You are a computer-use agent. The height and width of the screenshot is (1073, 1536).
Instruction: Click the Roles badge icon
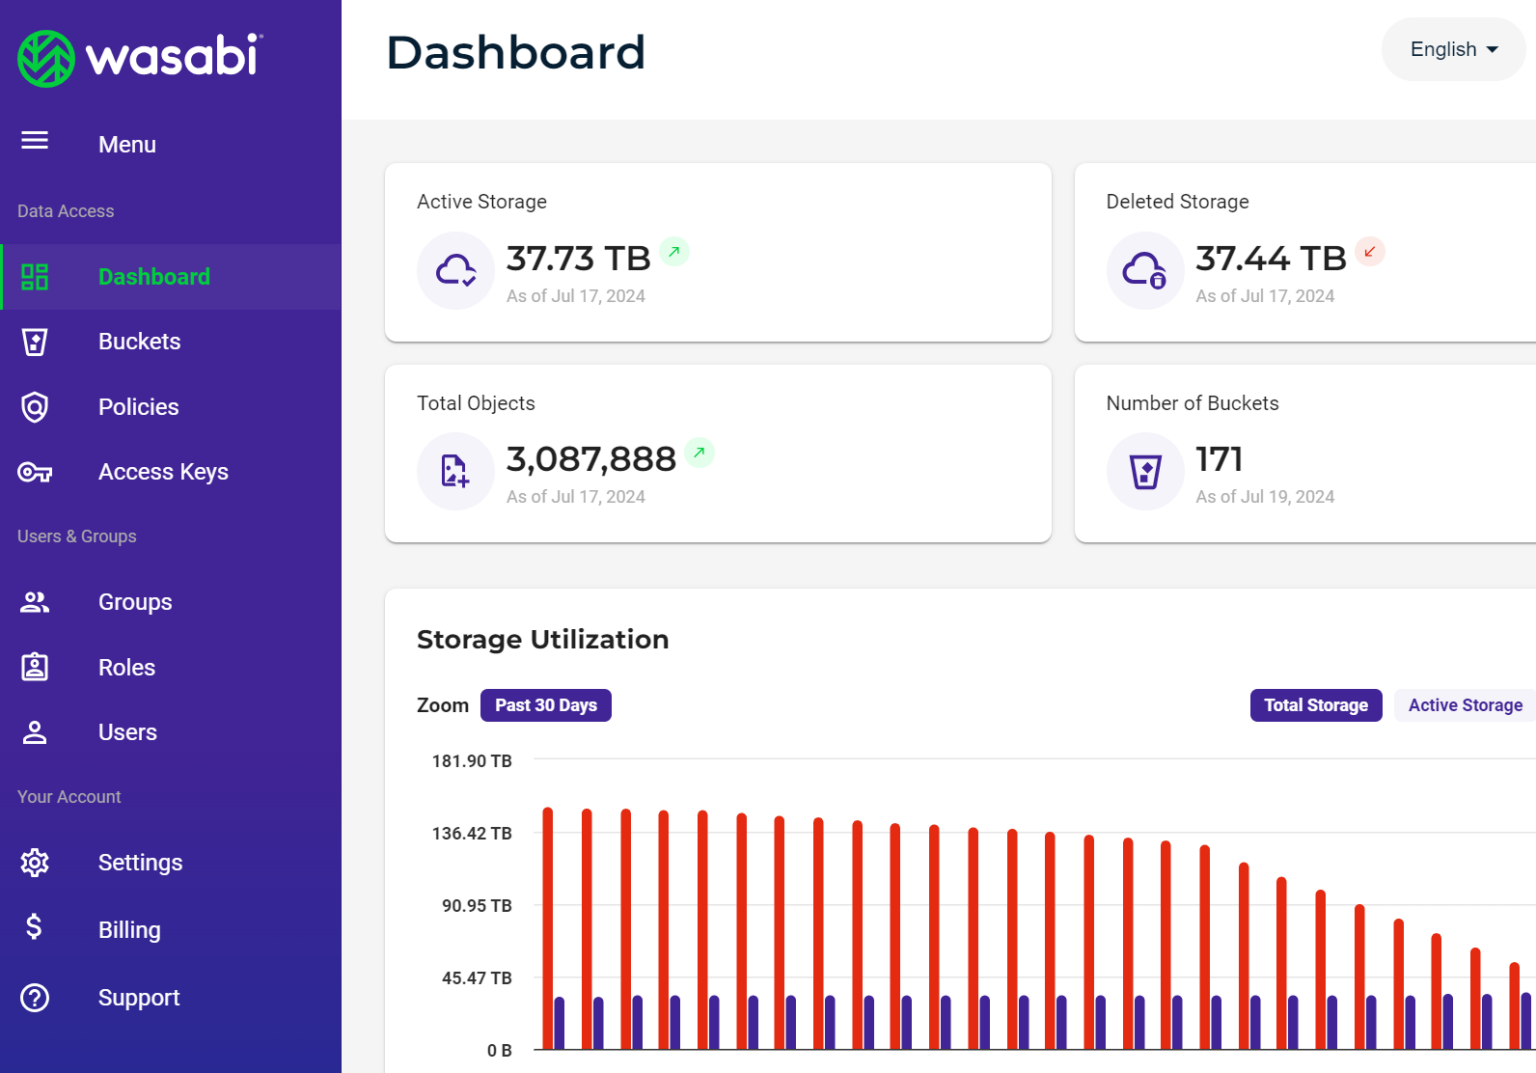(x=35, y=667)
